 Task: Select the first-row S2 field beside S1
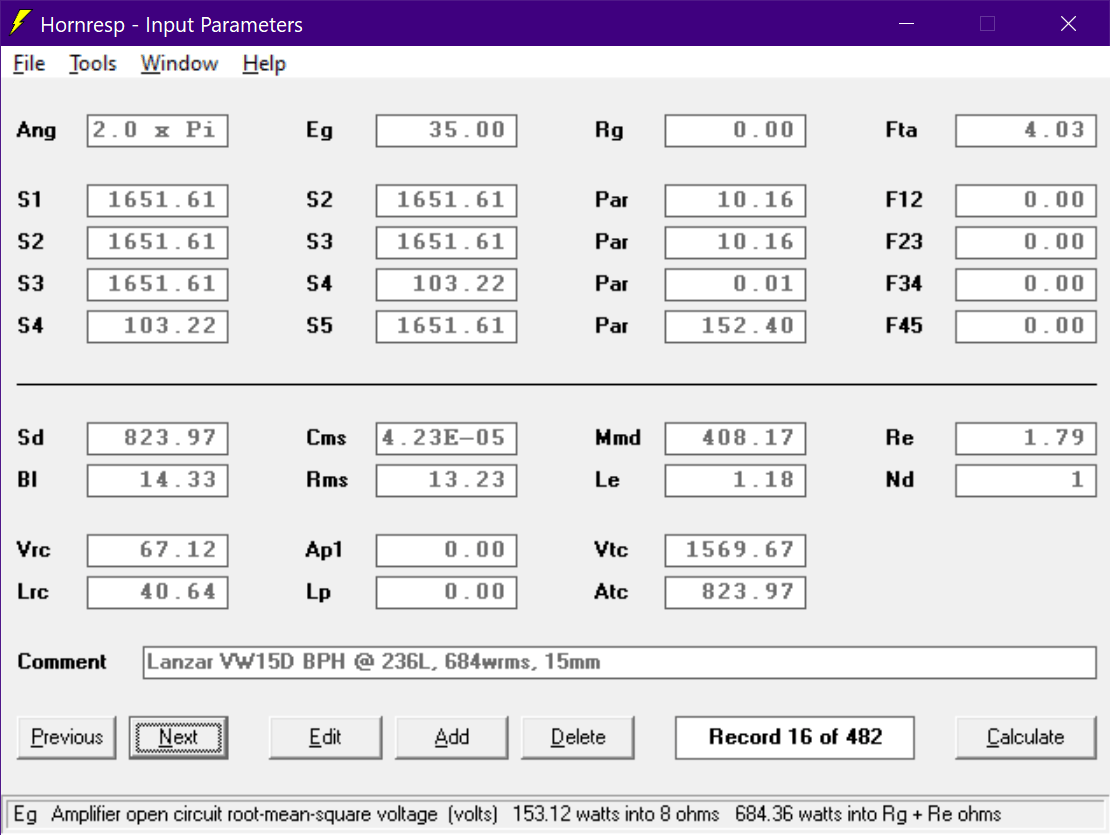(x=446, y=201)
